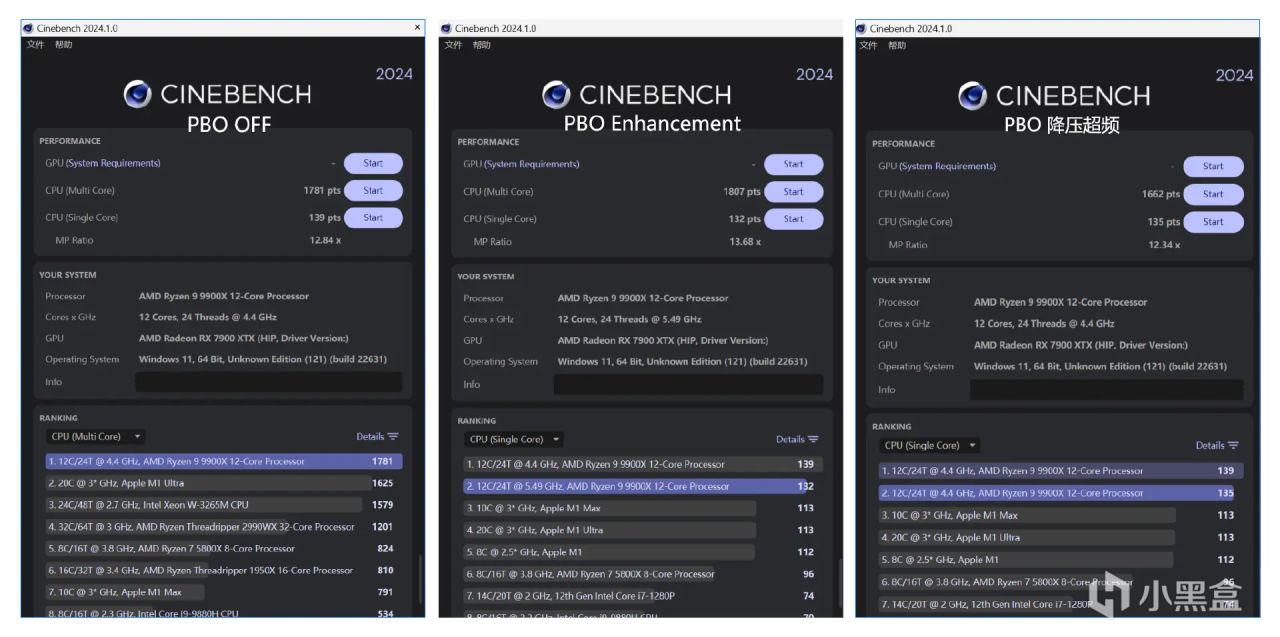Start CPU Multi Core test, PBO 降压超频 window

pyautogui.click(x=1213, y=194)
